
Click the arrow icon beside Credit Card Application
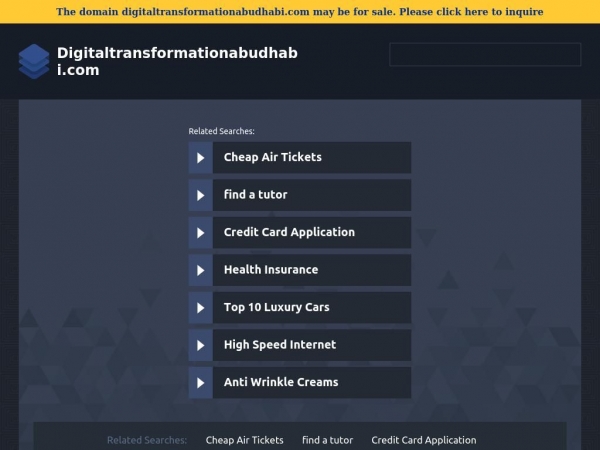click(x=201, y=233)
